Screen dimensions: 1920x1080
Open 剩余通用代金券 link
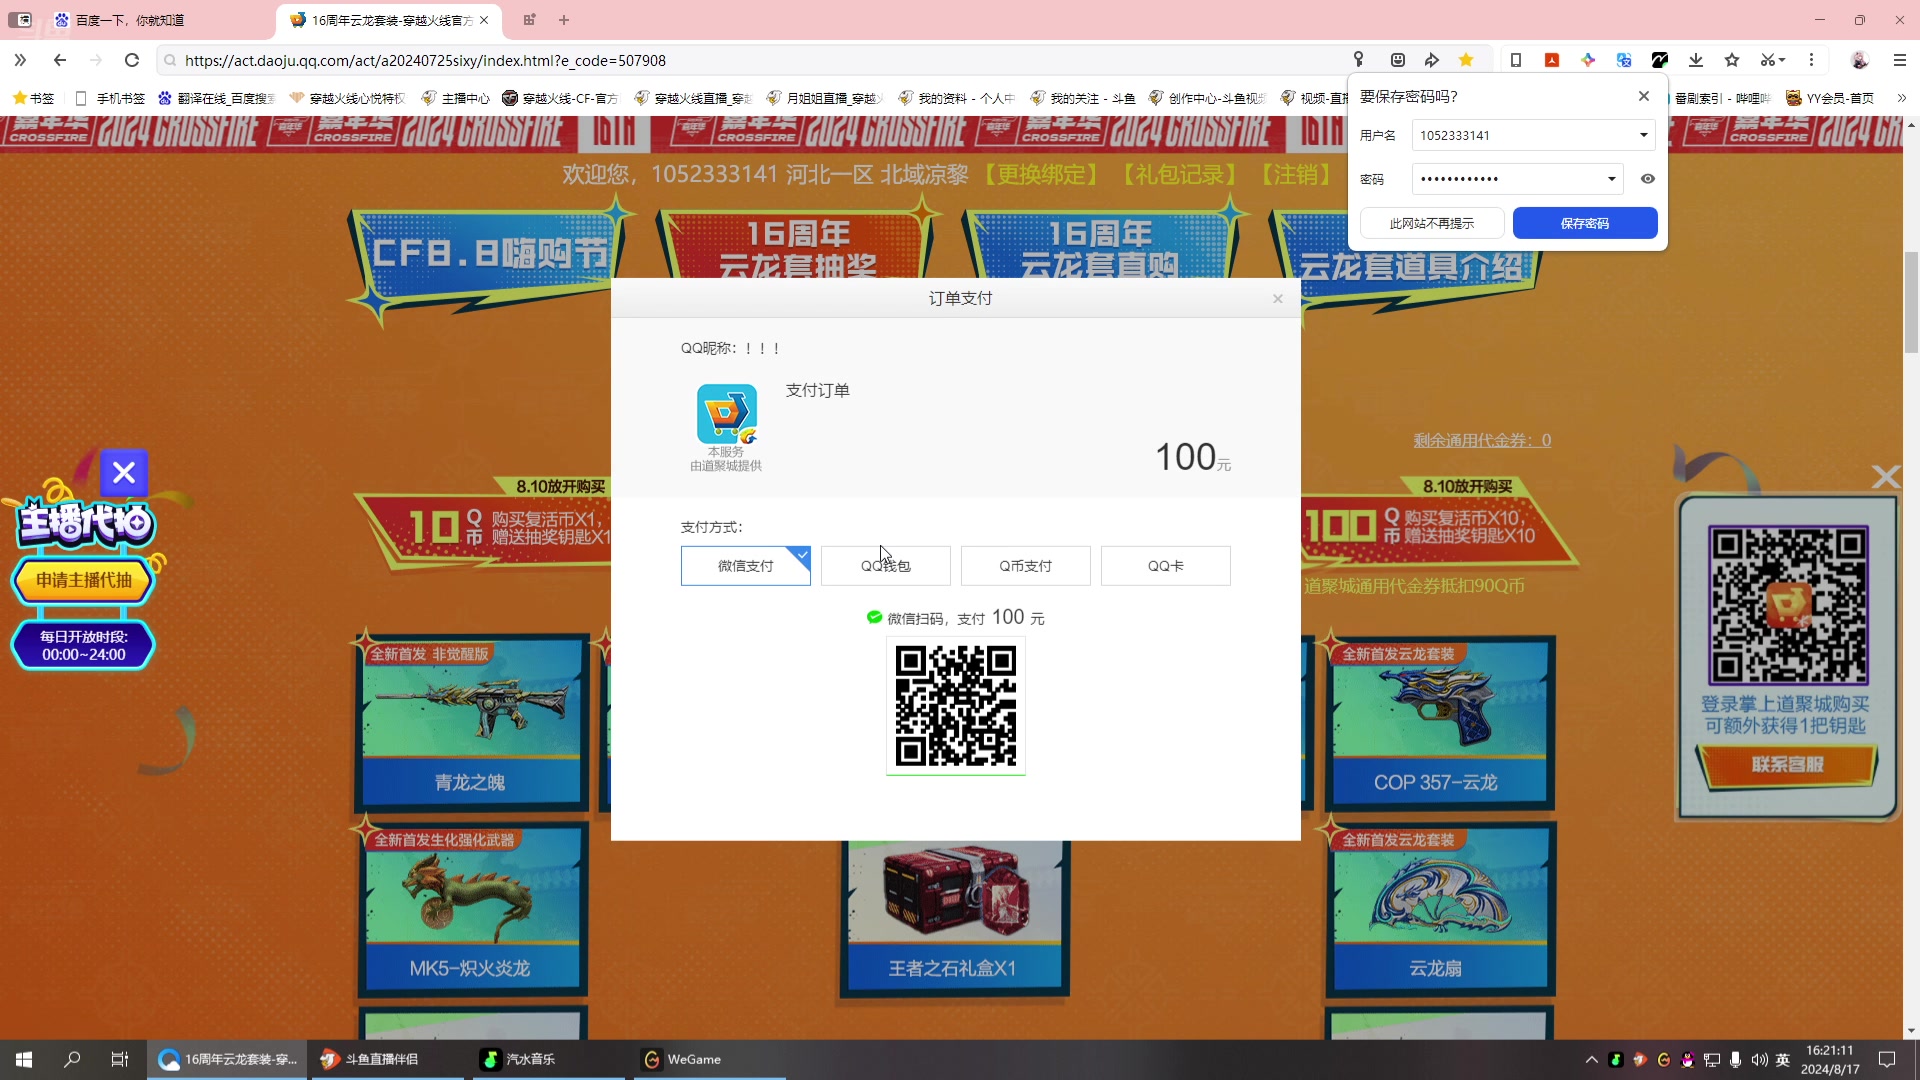pos(1482,440)
